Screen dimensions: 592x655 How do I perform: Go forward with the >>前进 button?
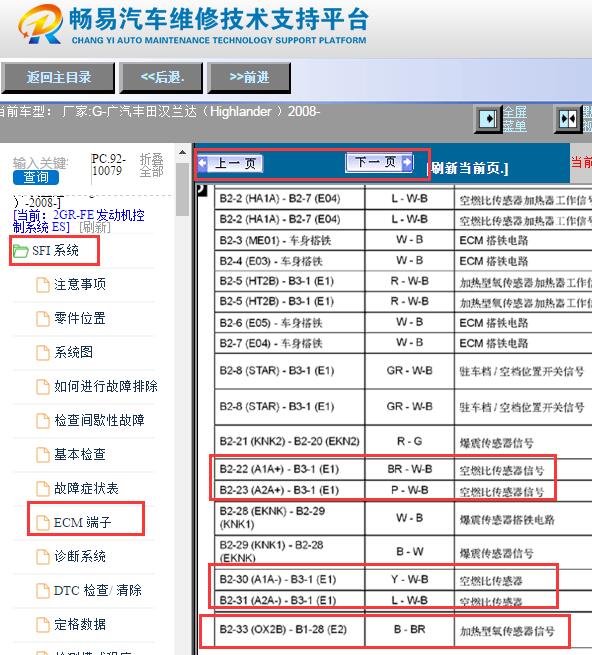pos(249,78)
